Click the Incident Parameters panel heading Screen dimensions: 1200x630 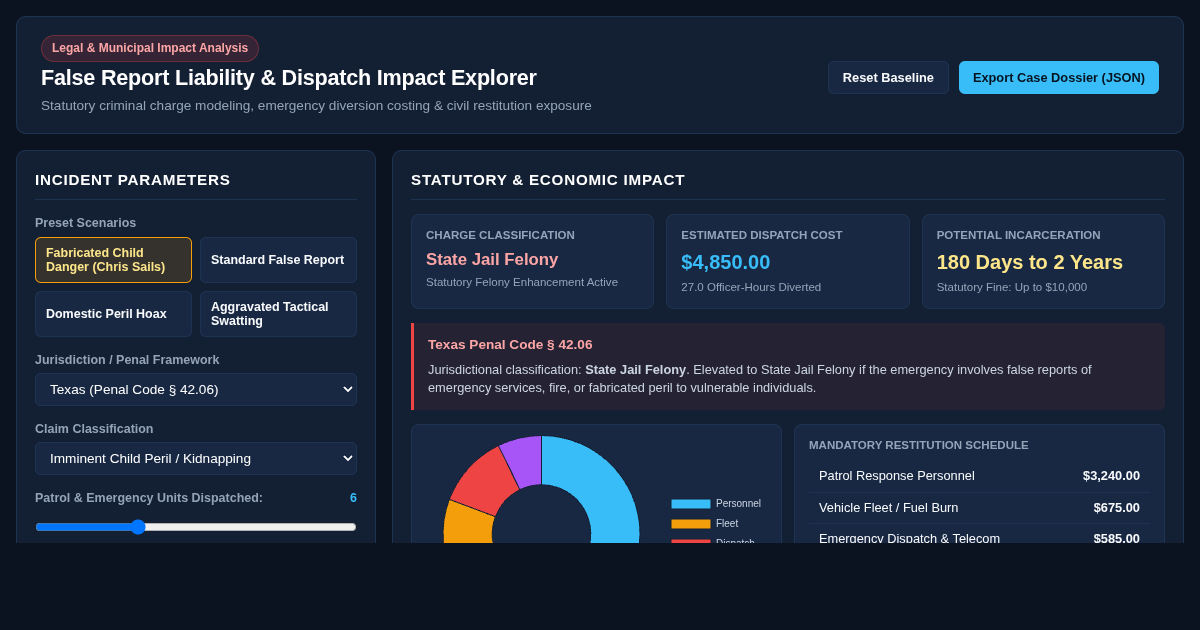pyautogui.click(x=133, y=180)
